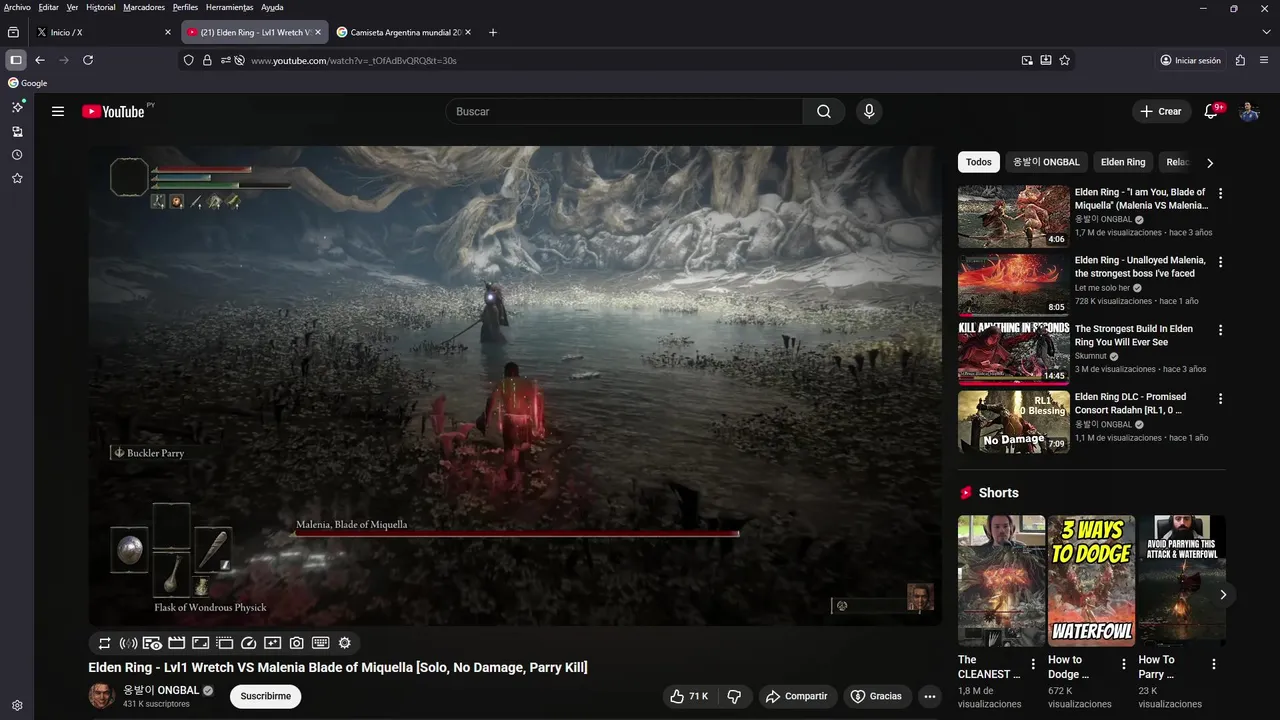Open options for "Unalloyed Malenia" video

click(x=1220, y=262)
